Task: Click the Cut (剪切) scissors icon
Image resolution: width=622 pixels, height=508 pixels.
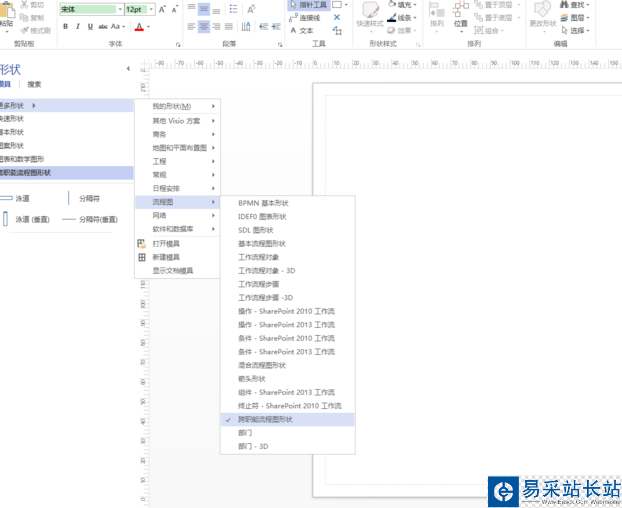Action: tap(24, 5)
